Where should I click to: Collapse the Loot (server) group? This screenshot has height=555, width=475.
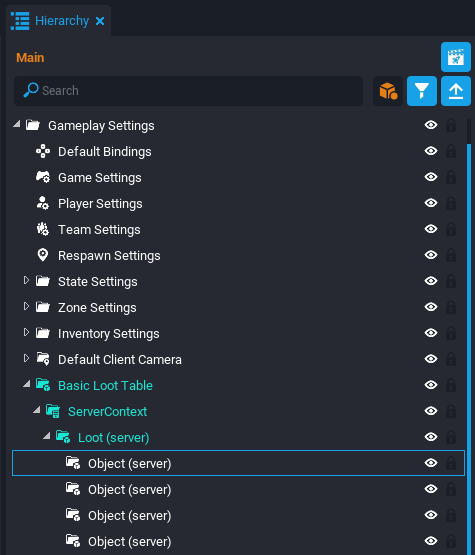click(x=46, y=436)
